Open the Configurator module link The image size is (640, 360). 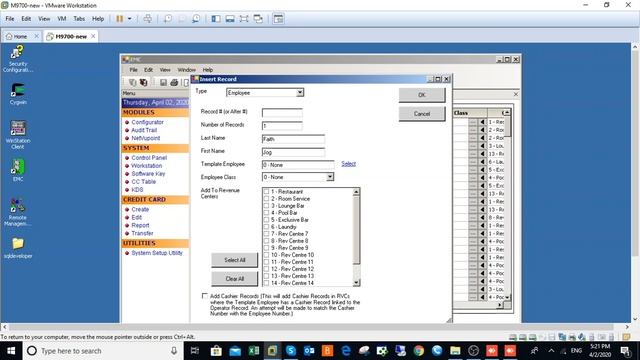pyautogui.click(x=147, y=122)
